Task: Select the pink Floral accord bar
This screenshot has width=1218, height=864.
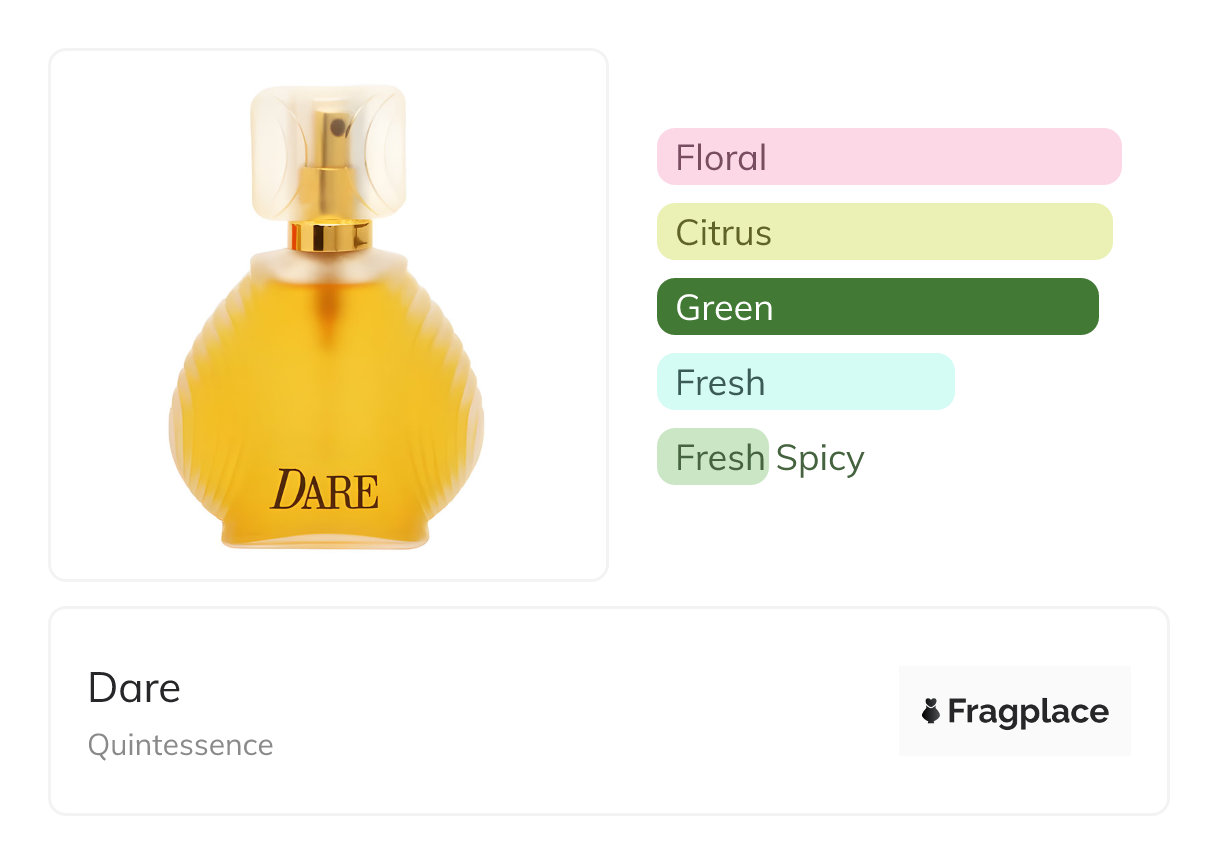Action: pos(889,157)
